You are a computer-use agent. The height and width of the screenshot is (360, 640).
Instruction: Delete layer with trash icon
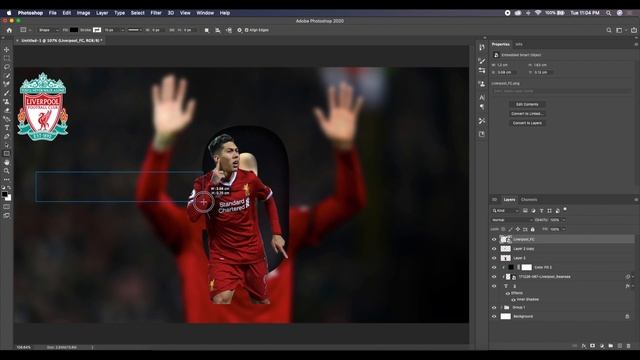tap(629, 346)
